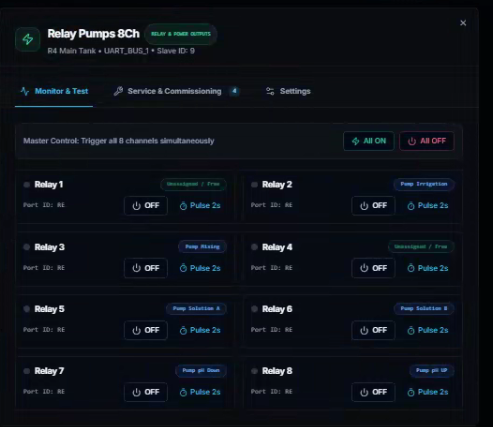Toggle the Relay 2 OFF switch
493x427 pixels.
point(373,206)
